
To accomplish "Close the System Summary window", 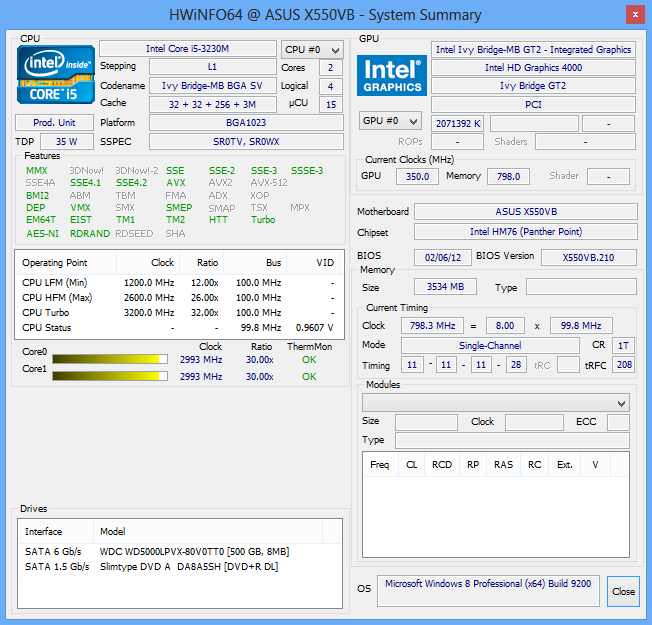I will click(x=635, y=15).
